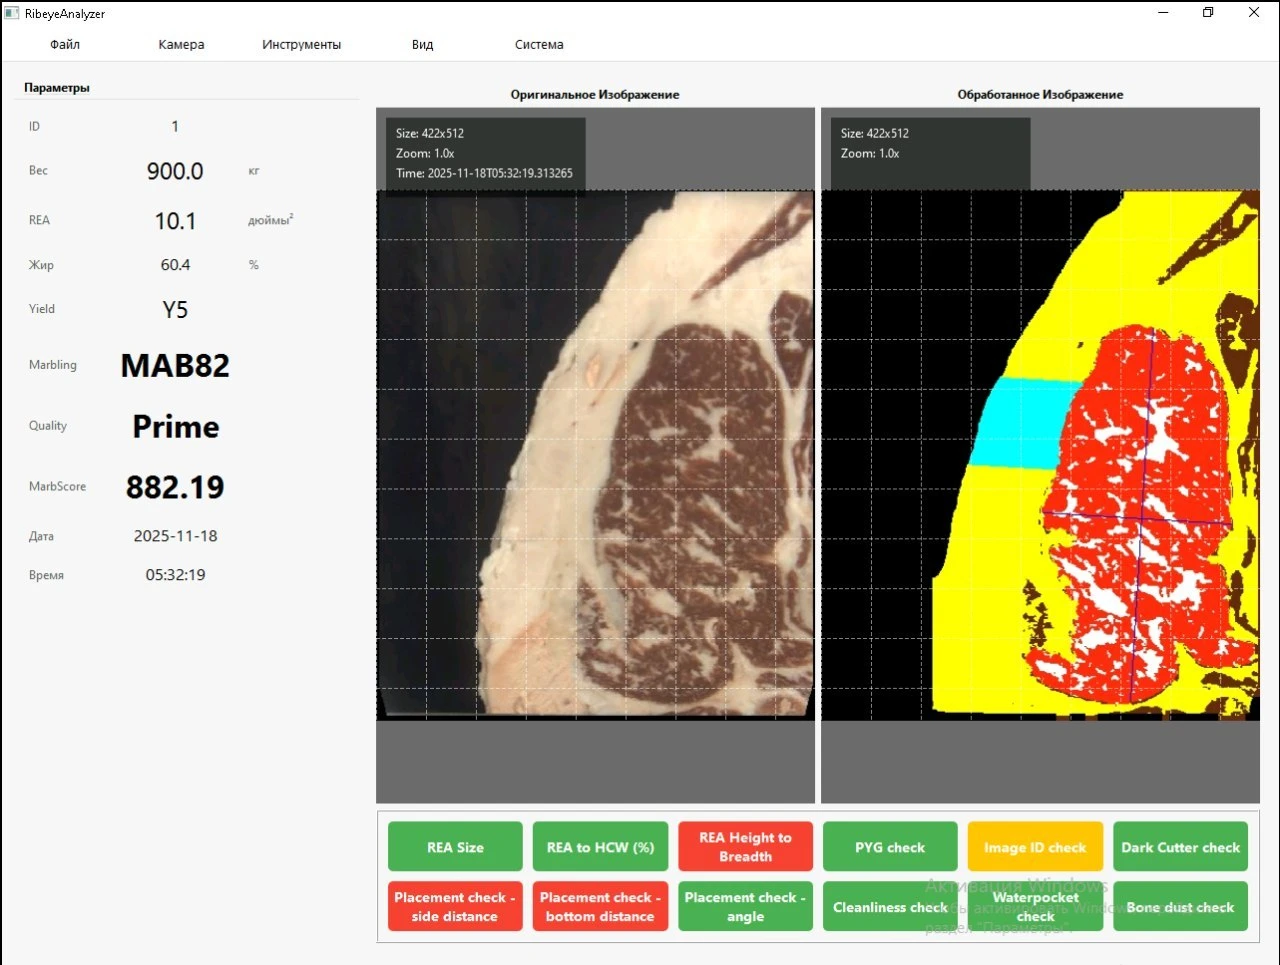Select Placement check - angle button
1280x965 pixels.
tap(745, 907)
